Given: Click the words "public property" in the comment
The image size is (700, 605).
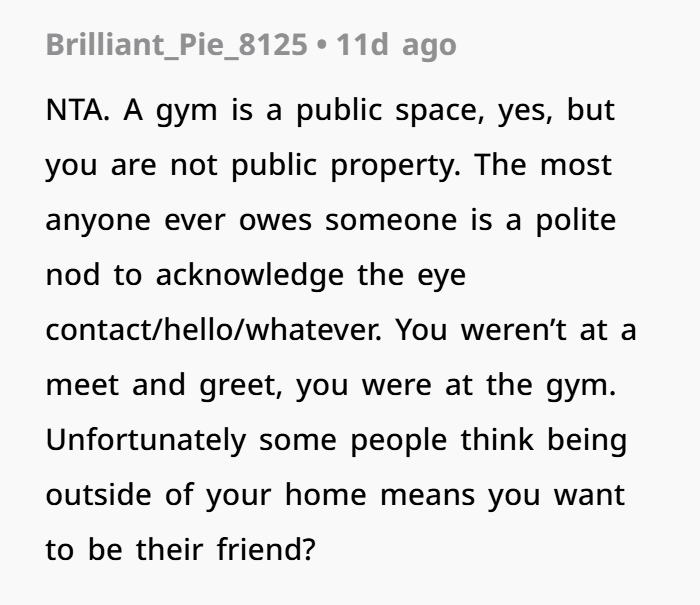Looking at the screenshot, I should [346, 166].
